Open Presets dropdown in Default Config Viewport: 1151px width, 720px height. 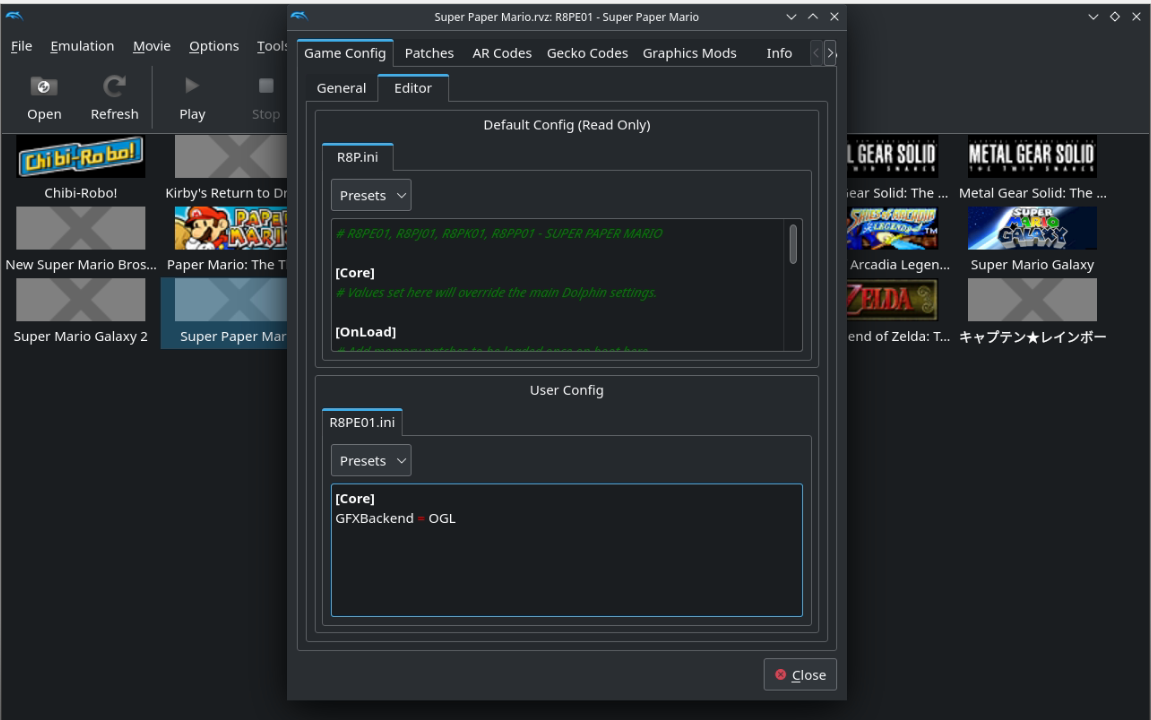click(371, 195)
